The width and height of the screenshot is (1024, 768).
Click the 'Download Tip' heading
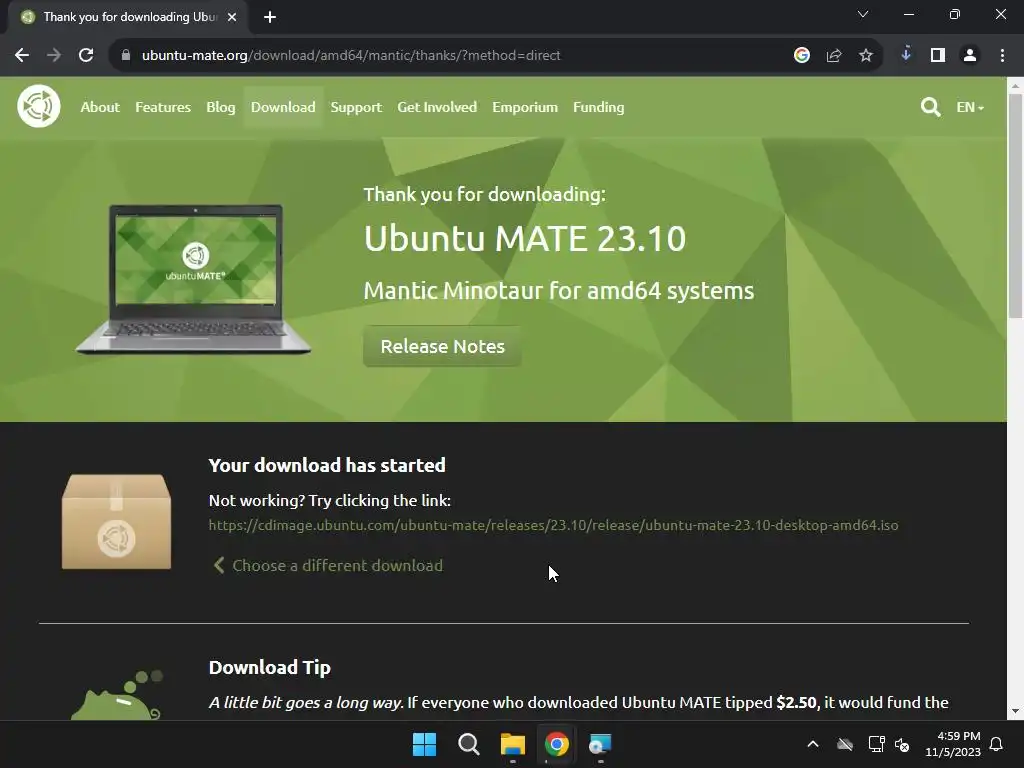[270, 667]
